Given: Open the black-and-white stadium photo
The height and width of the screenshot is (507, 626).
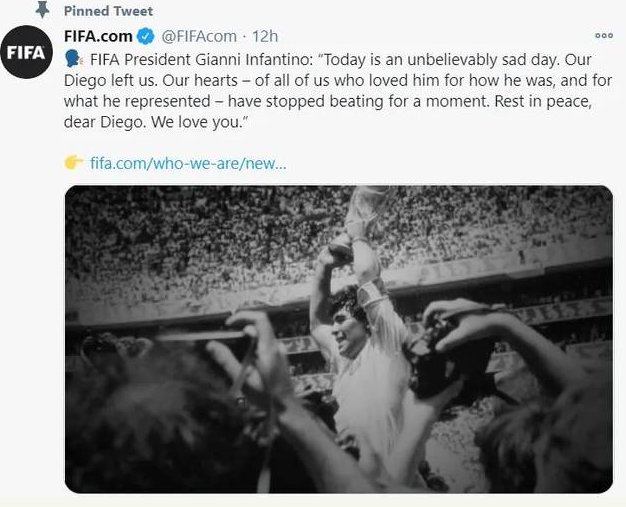Looking at the screenshot, I should click(x=338, y=340).
